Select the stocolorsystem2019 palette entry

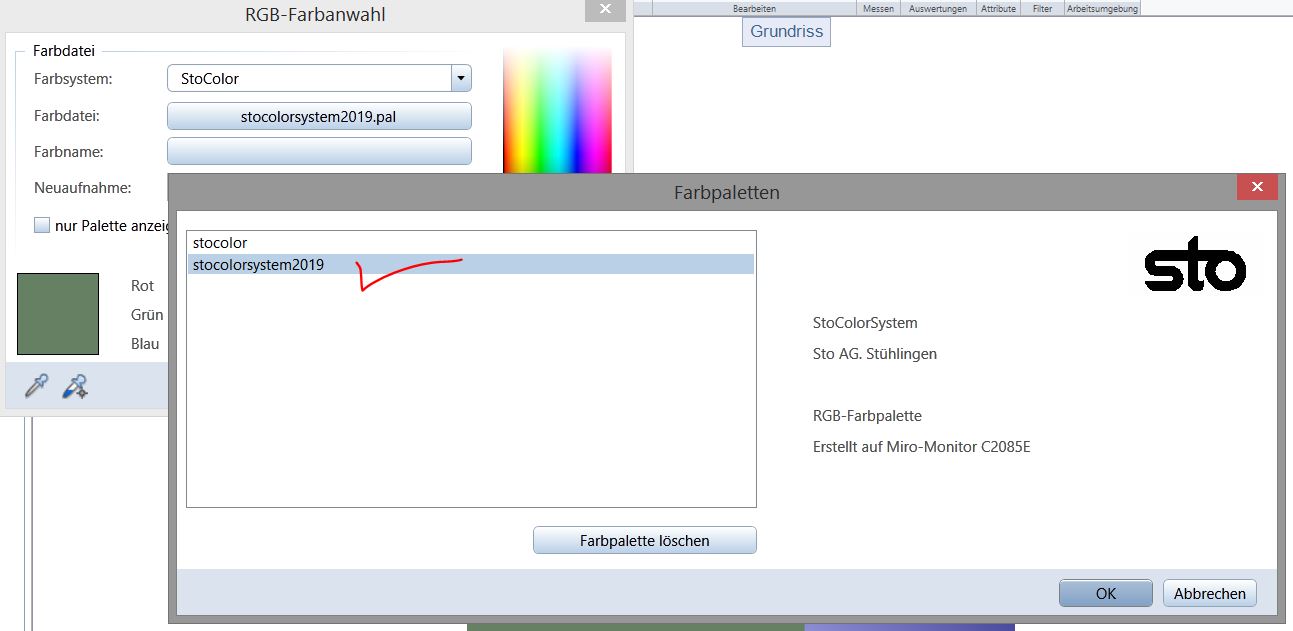click(258, 265)
